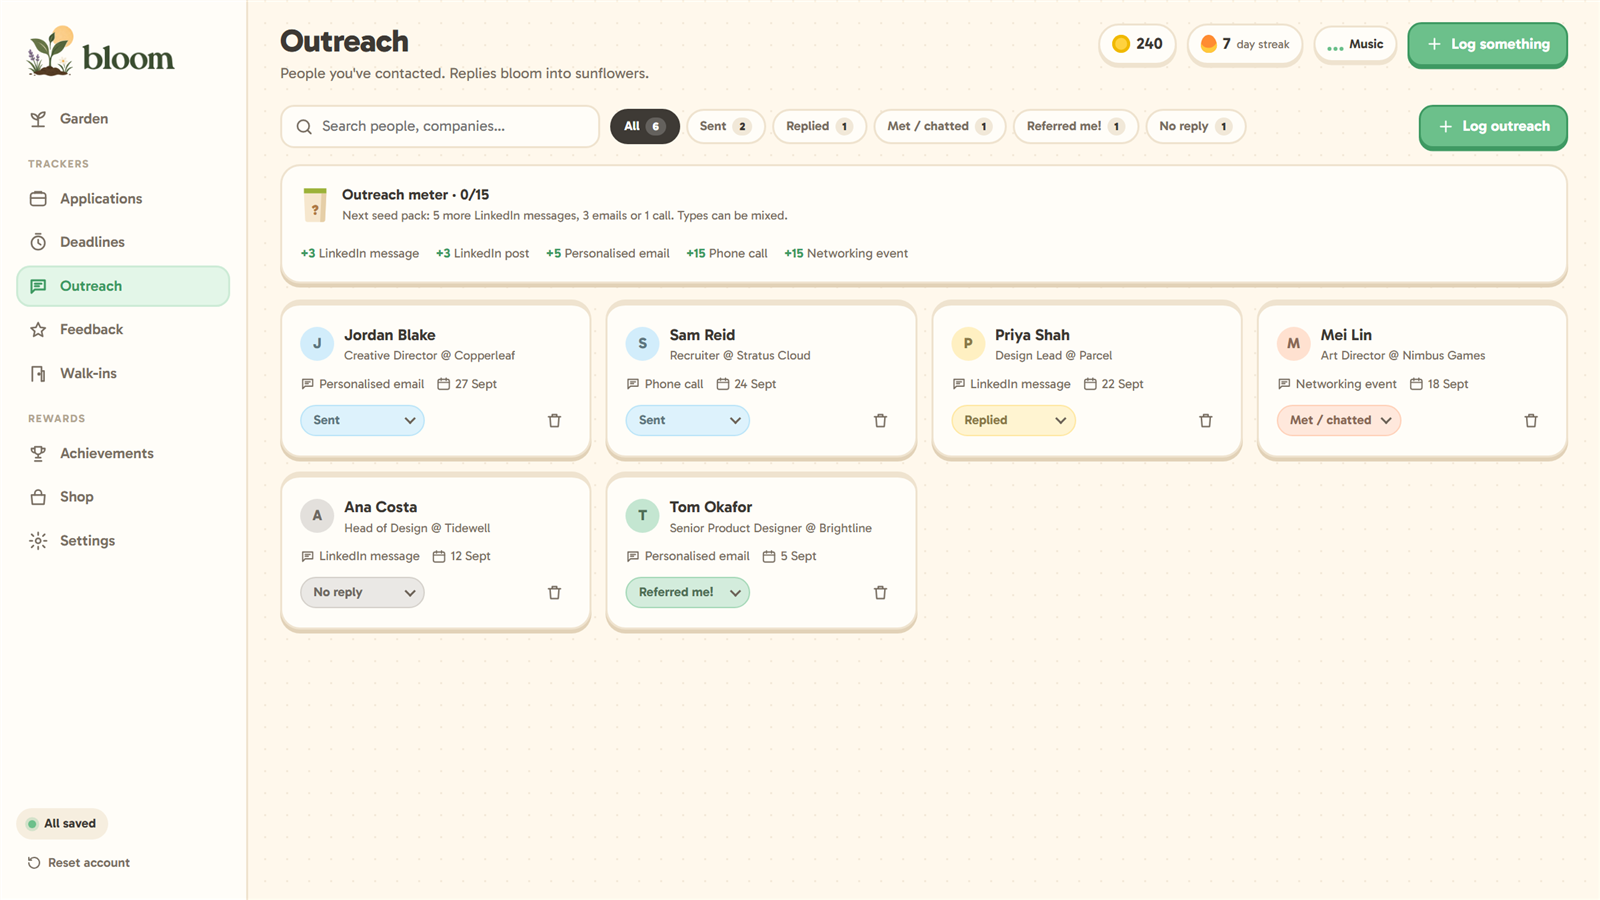Click the bloom logo
This screenshot has height=900, width=1600.
tap(100, 52)
